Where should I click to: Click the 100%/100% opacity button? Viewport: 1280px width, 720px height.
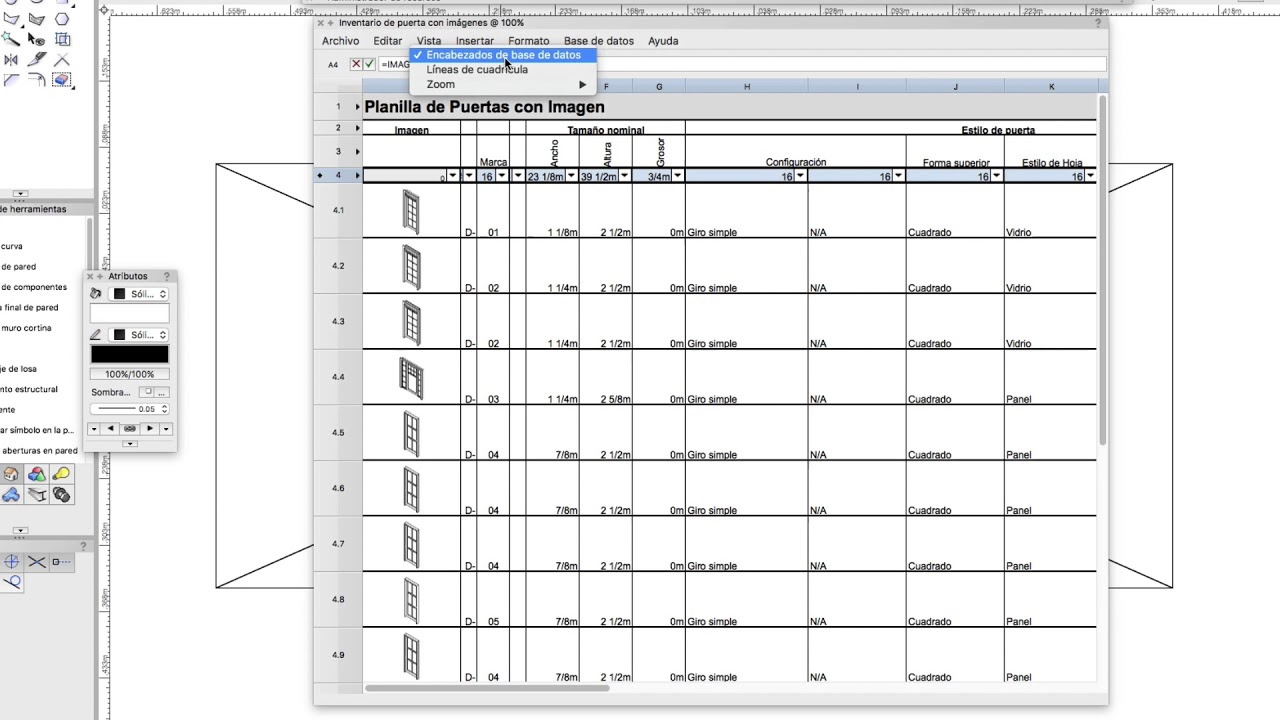pyautogui.click(x=130, y=374)
